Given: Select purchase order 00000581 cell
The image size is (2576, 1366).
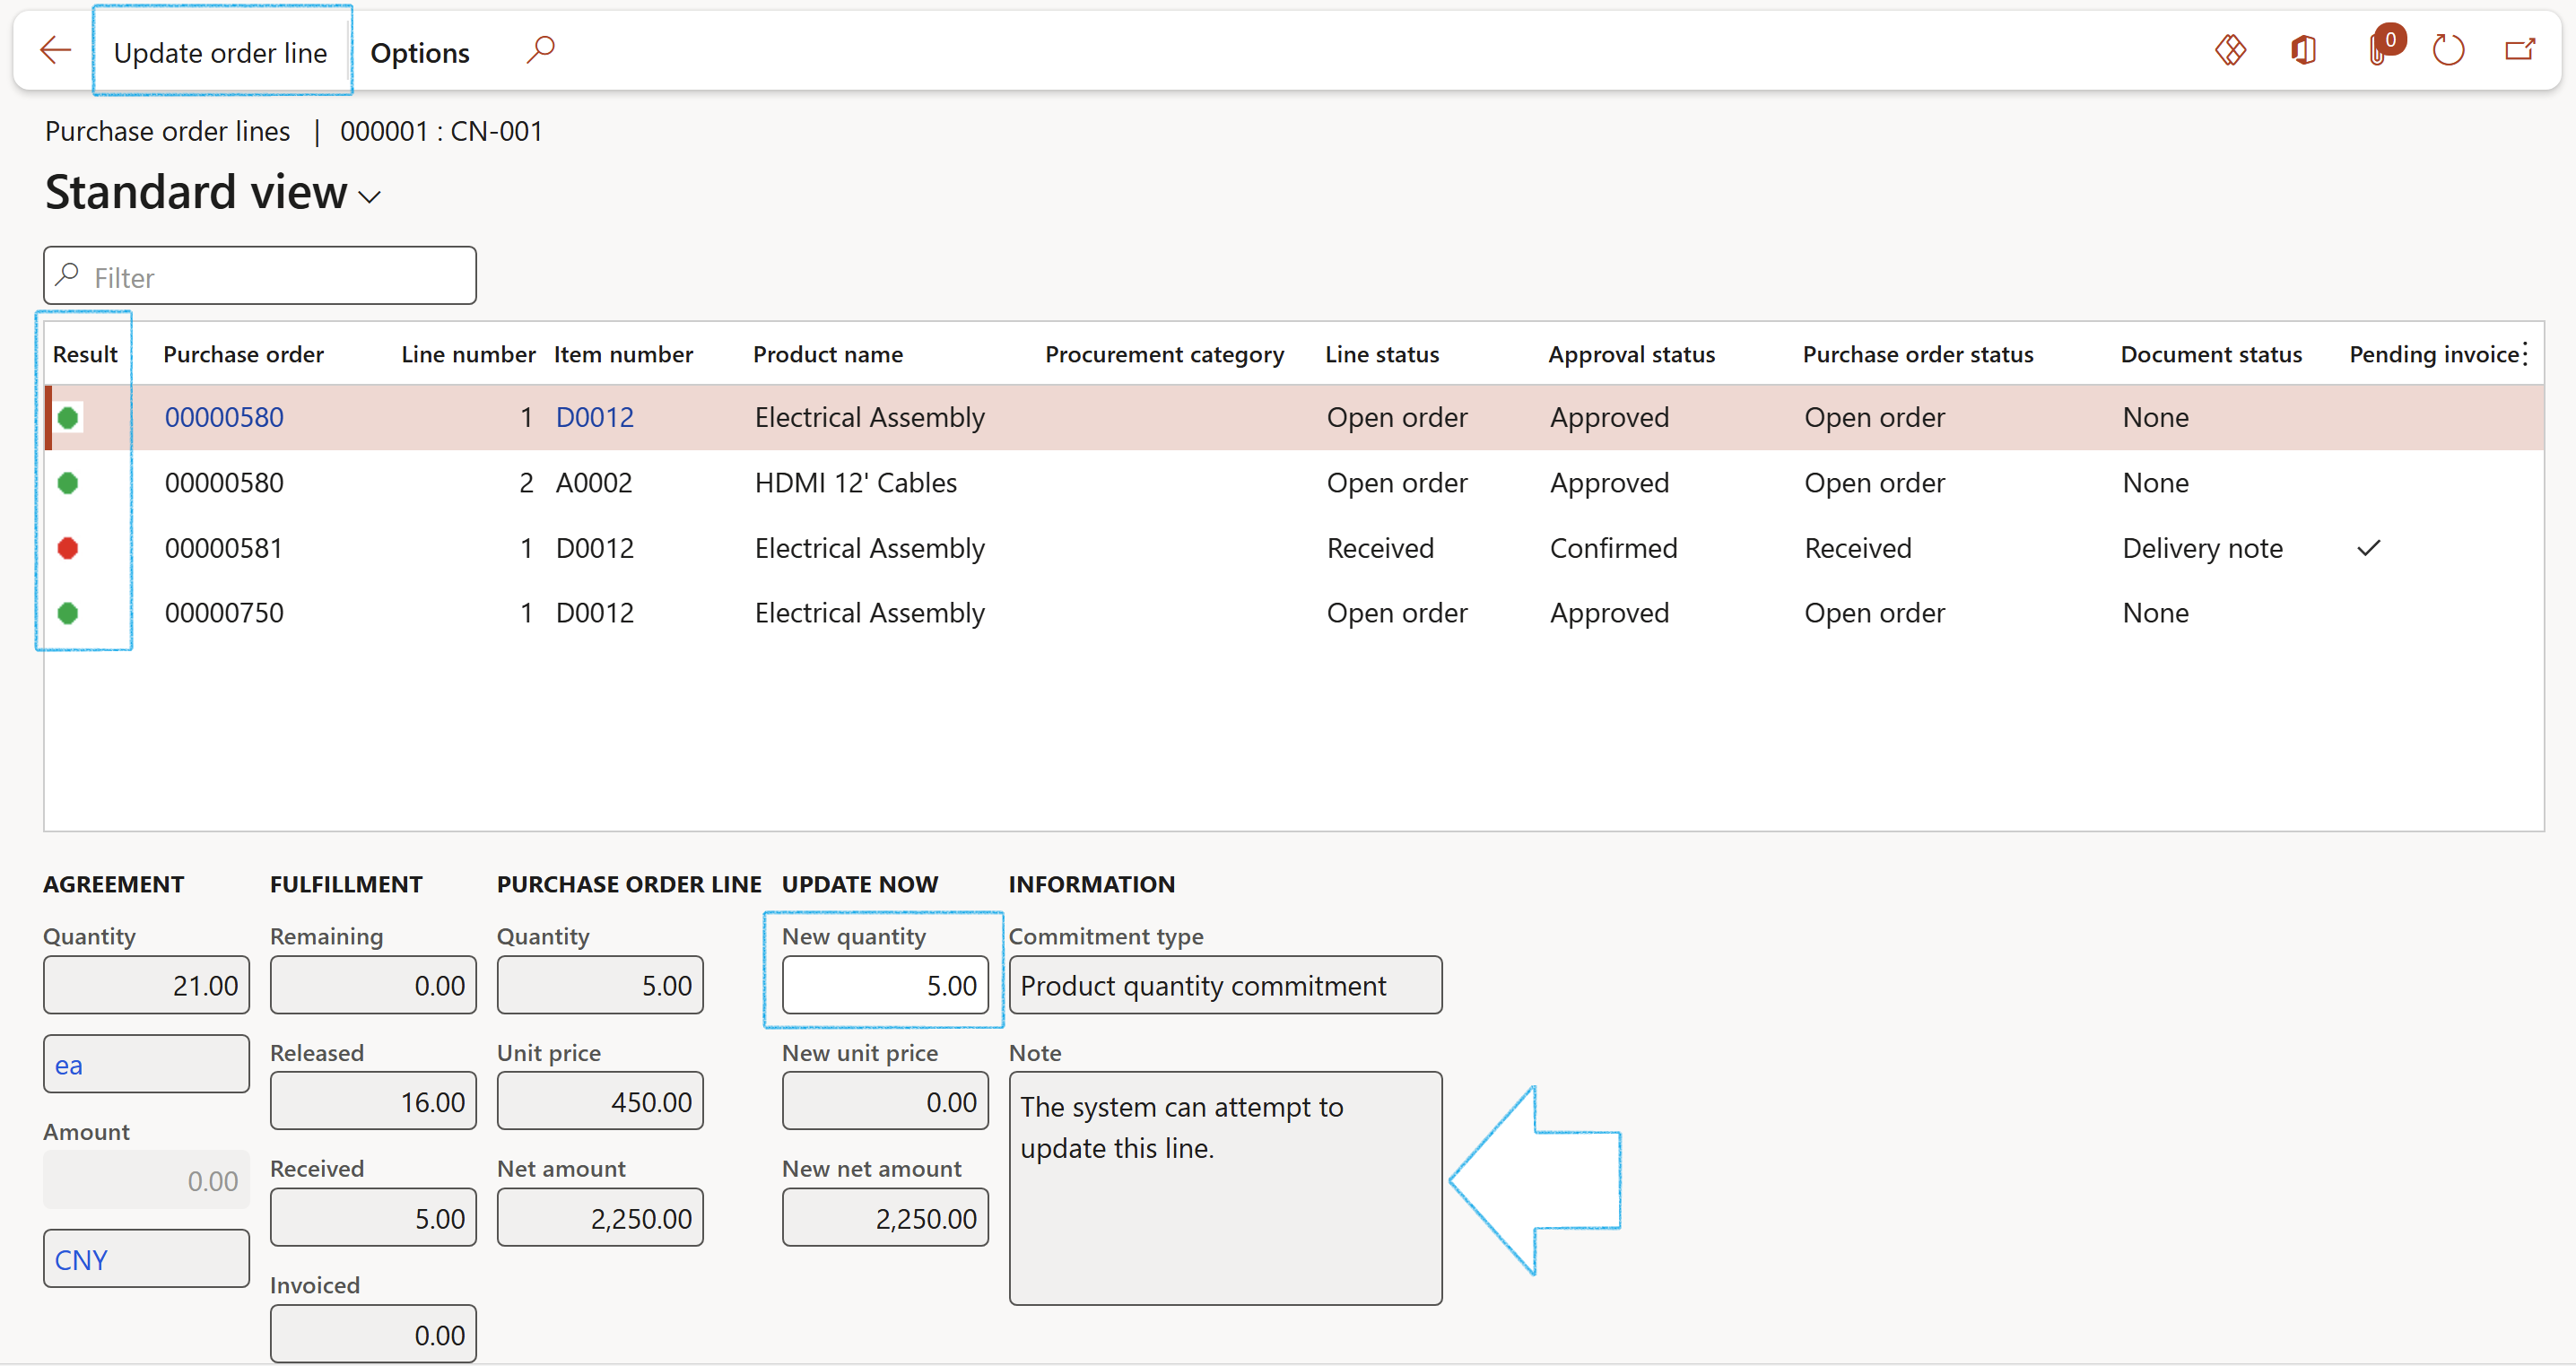Looking at the screenshot, I should 224,548.
